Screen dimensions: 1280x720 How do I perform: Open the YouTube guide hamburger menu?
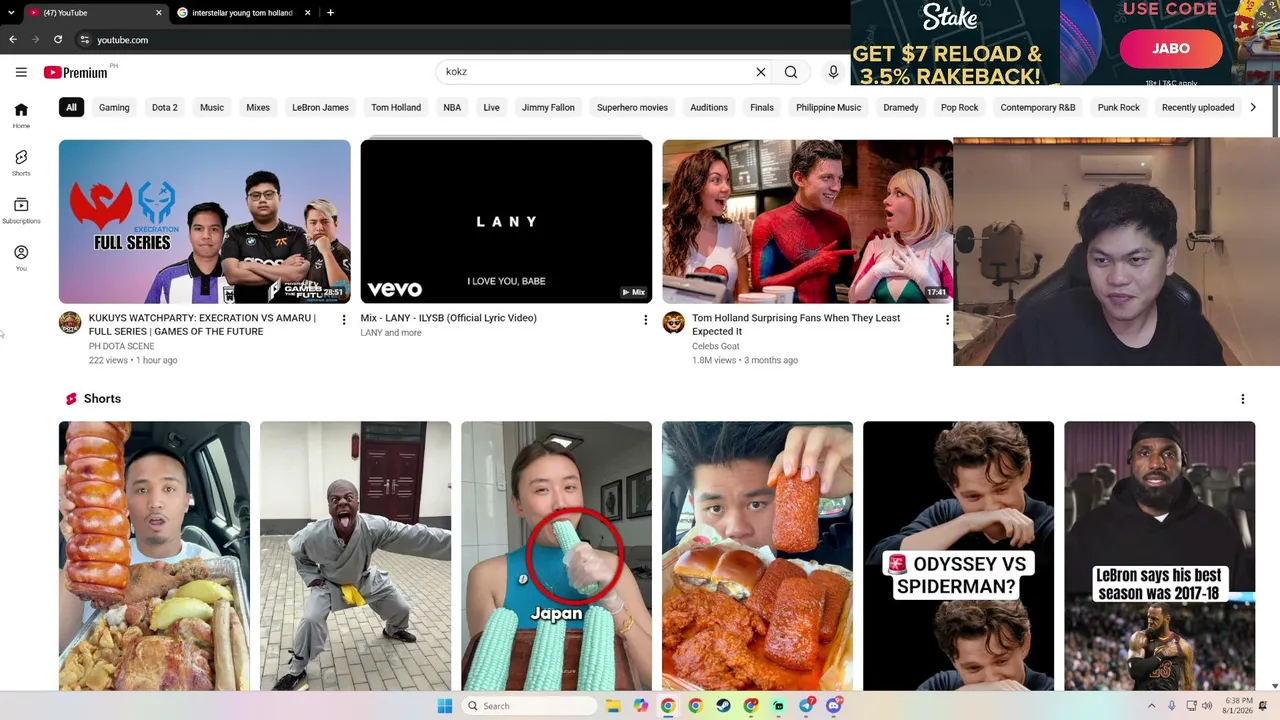21,72
